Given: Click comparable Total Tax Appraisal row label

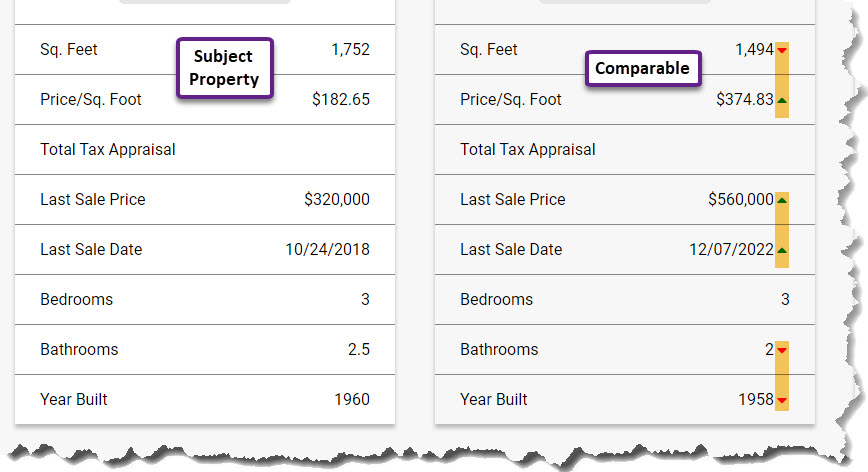Looking at the screenshot, I should coord(528,149).
